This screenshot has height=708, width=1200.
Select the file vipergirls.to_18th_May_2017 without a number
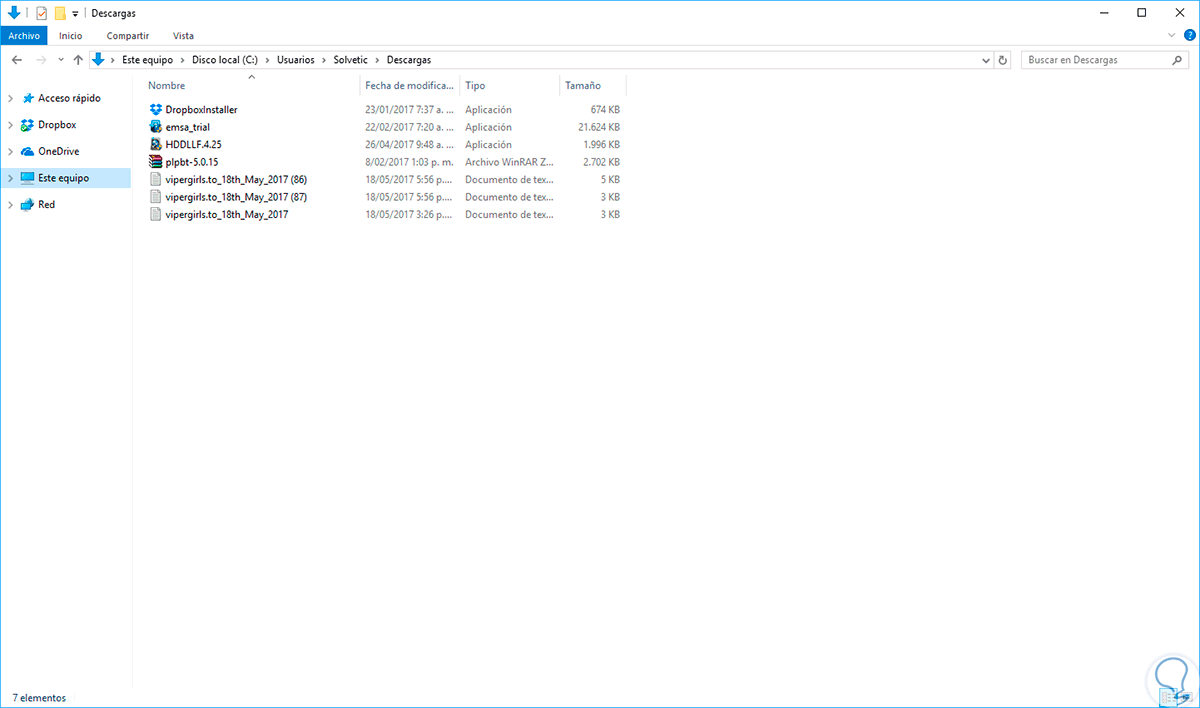(x=227, y=214)
